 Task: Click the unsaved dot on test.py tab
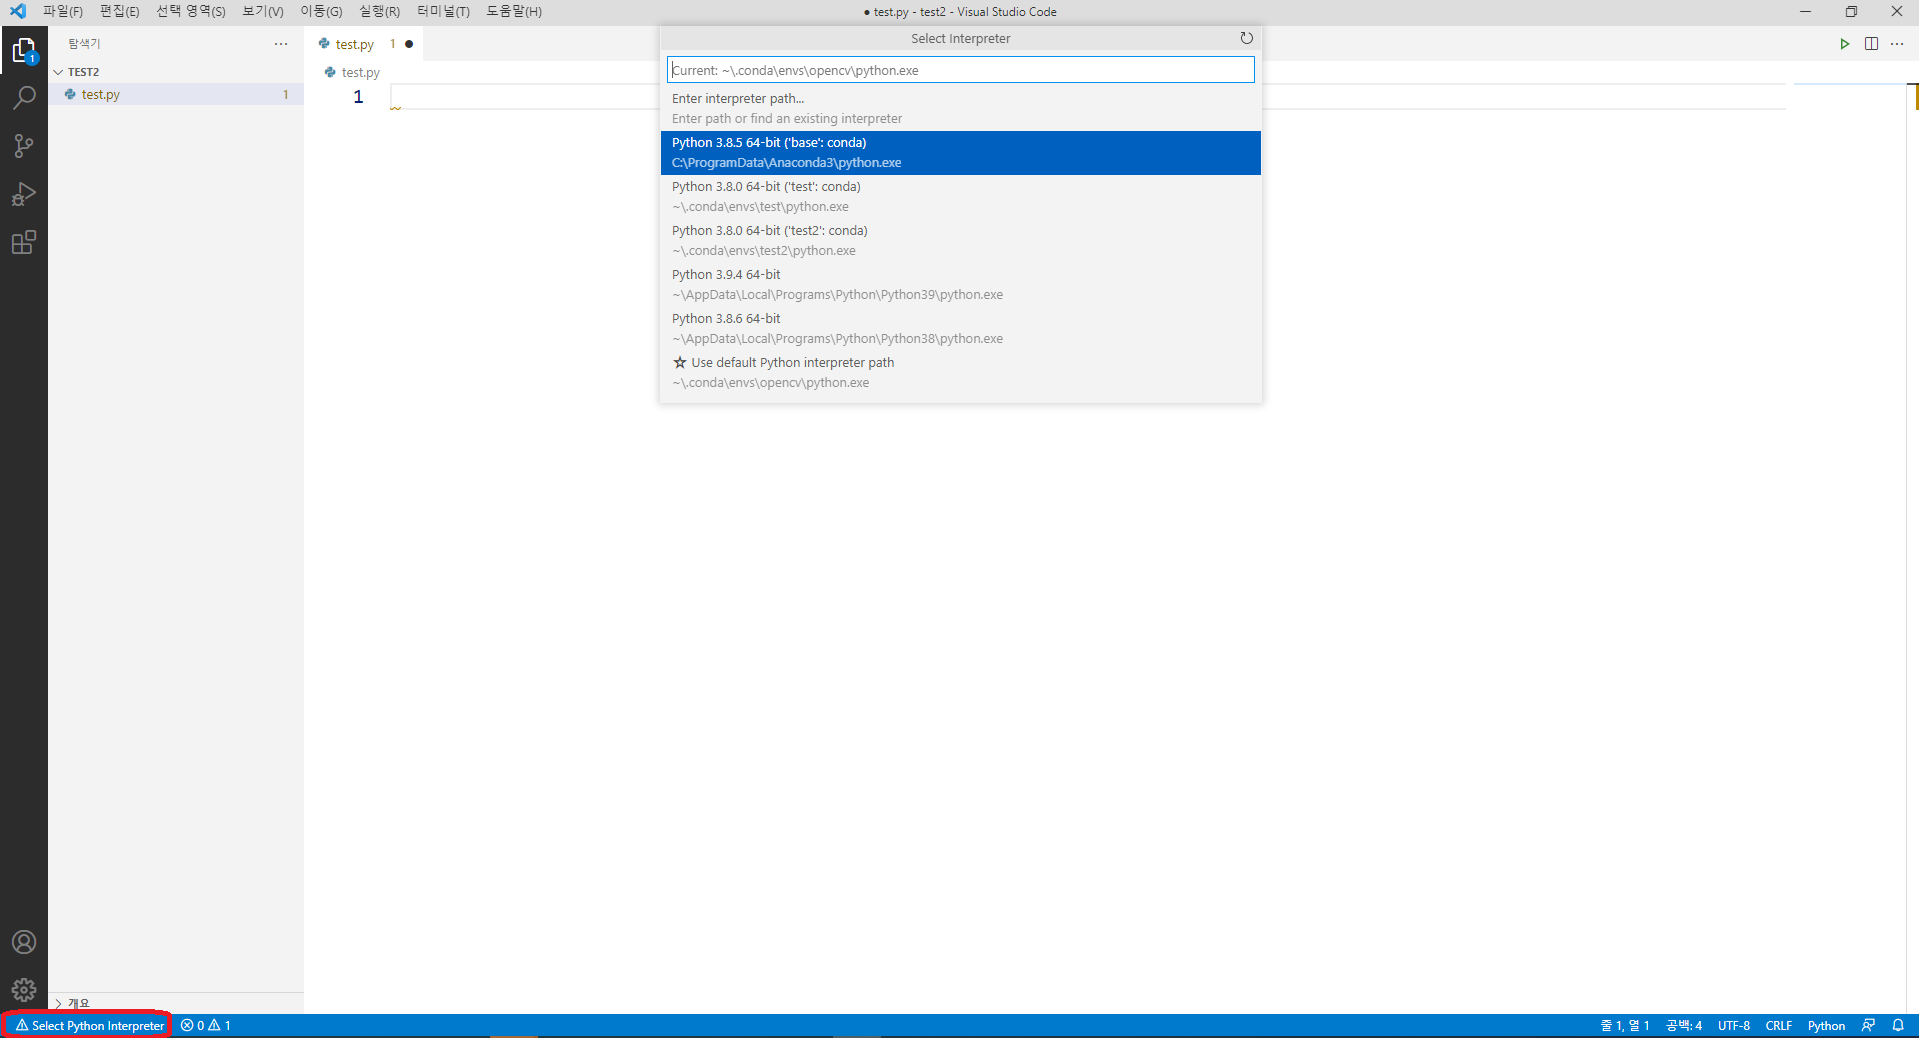point(409,44)
